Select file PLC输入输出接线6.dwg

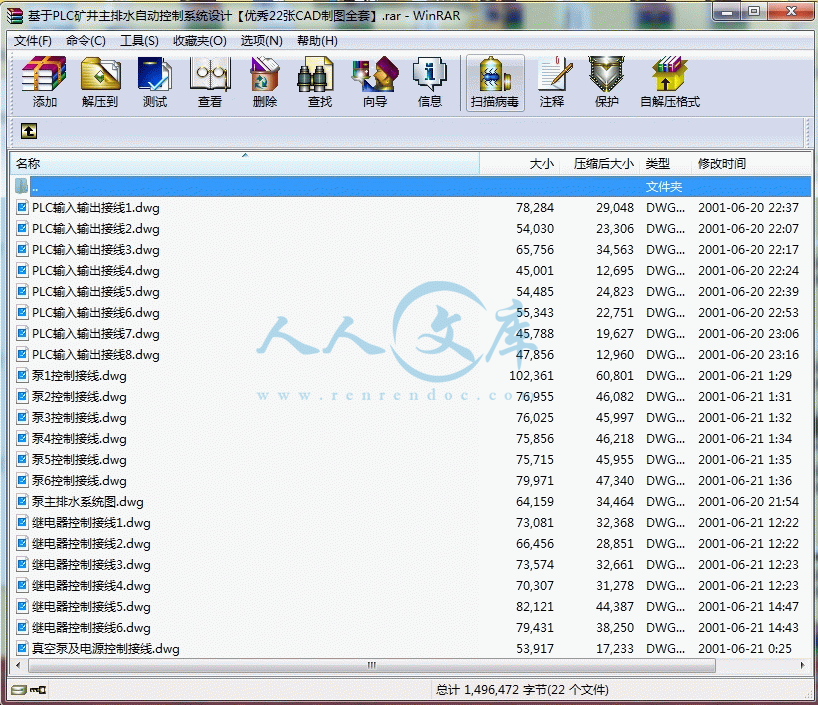(95, 313)
